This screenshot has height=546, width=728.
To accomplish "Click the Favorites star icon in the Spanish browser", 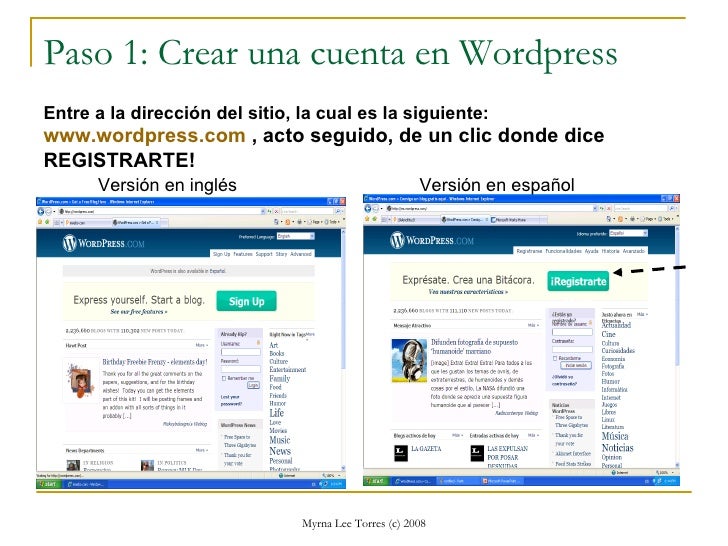I will (x=368, y=219).
